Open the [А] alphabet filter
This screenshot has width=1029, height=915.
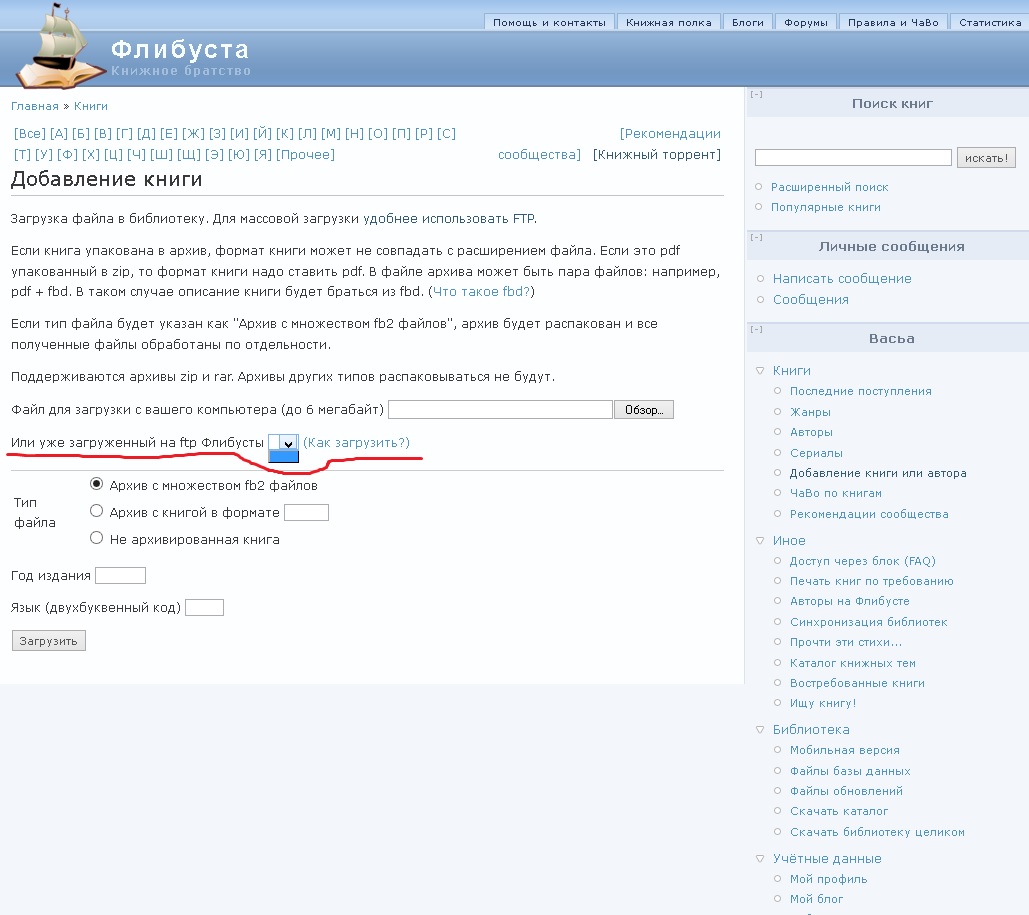(58, 134)
